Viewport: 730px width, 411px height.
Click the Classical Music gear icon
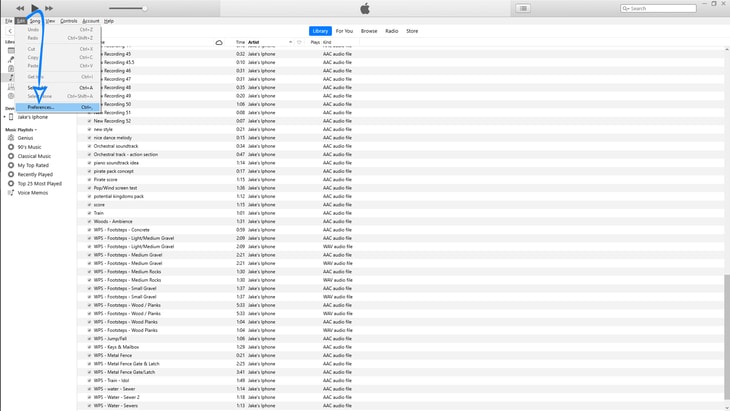(x=11, y=156)
